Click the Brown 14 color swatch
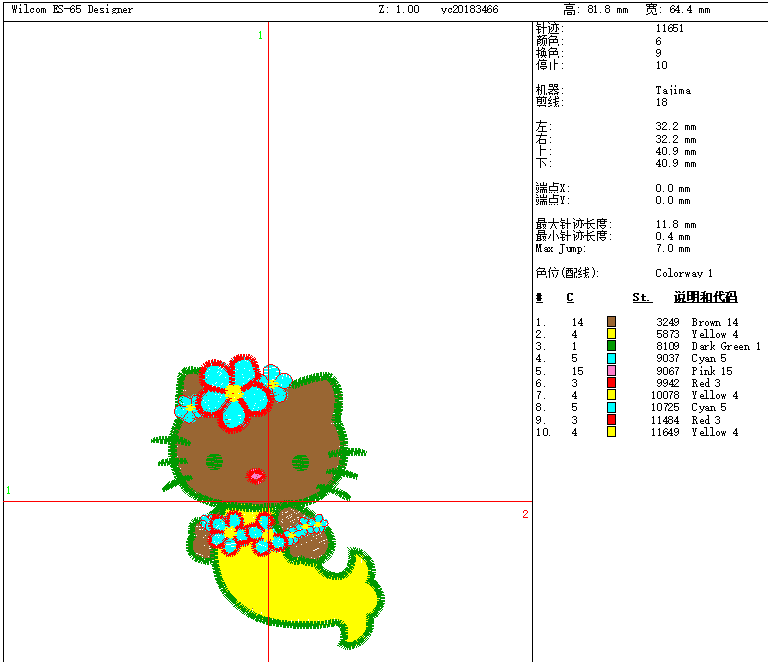Image resolution: width=768 pixels, height=662 pixels. 611,322
